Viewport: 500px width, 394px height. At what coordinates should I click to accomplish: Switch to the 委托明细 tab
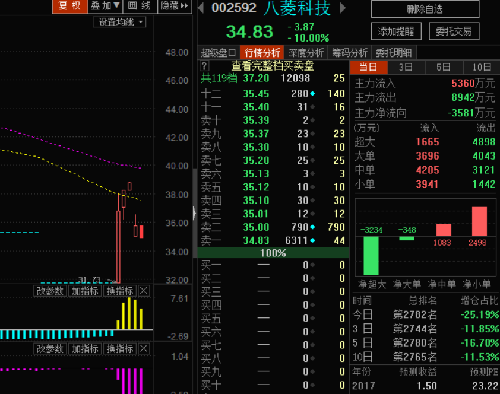(x=394, y=53)
